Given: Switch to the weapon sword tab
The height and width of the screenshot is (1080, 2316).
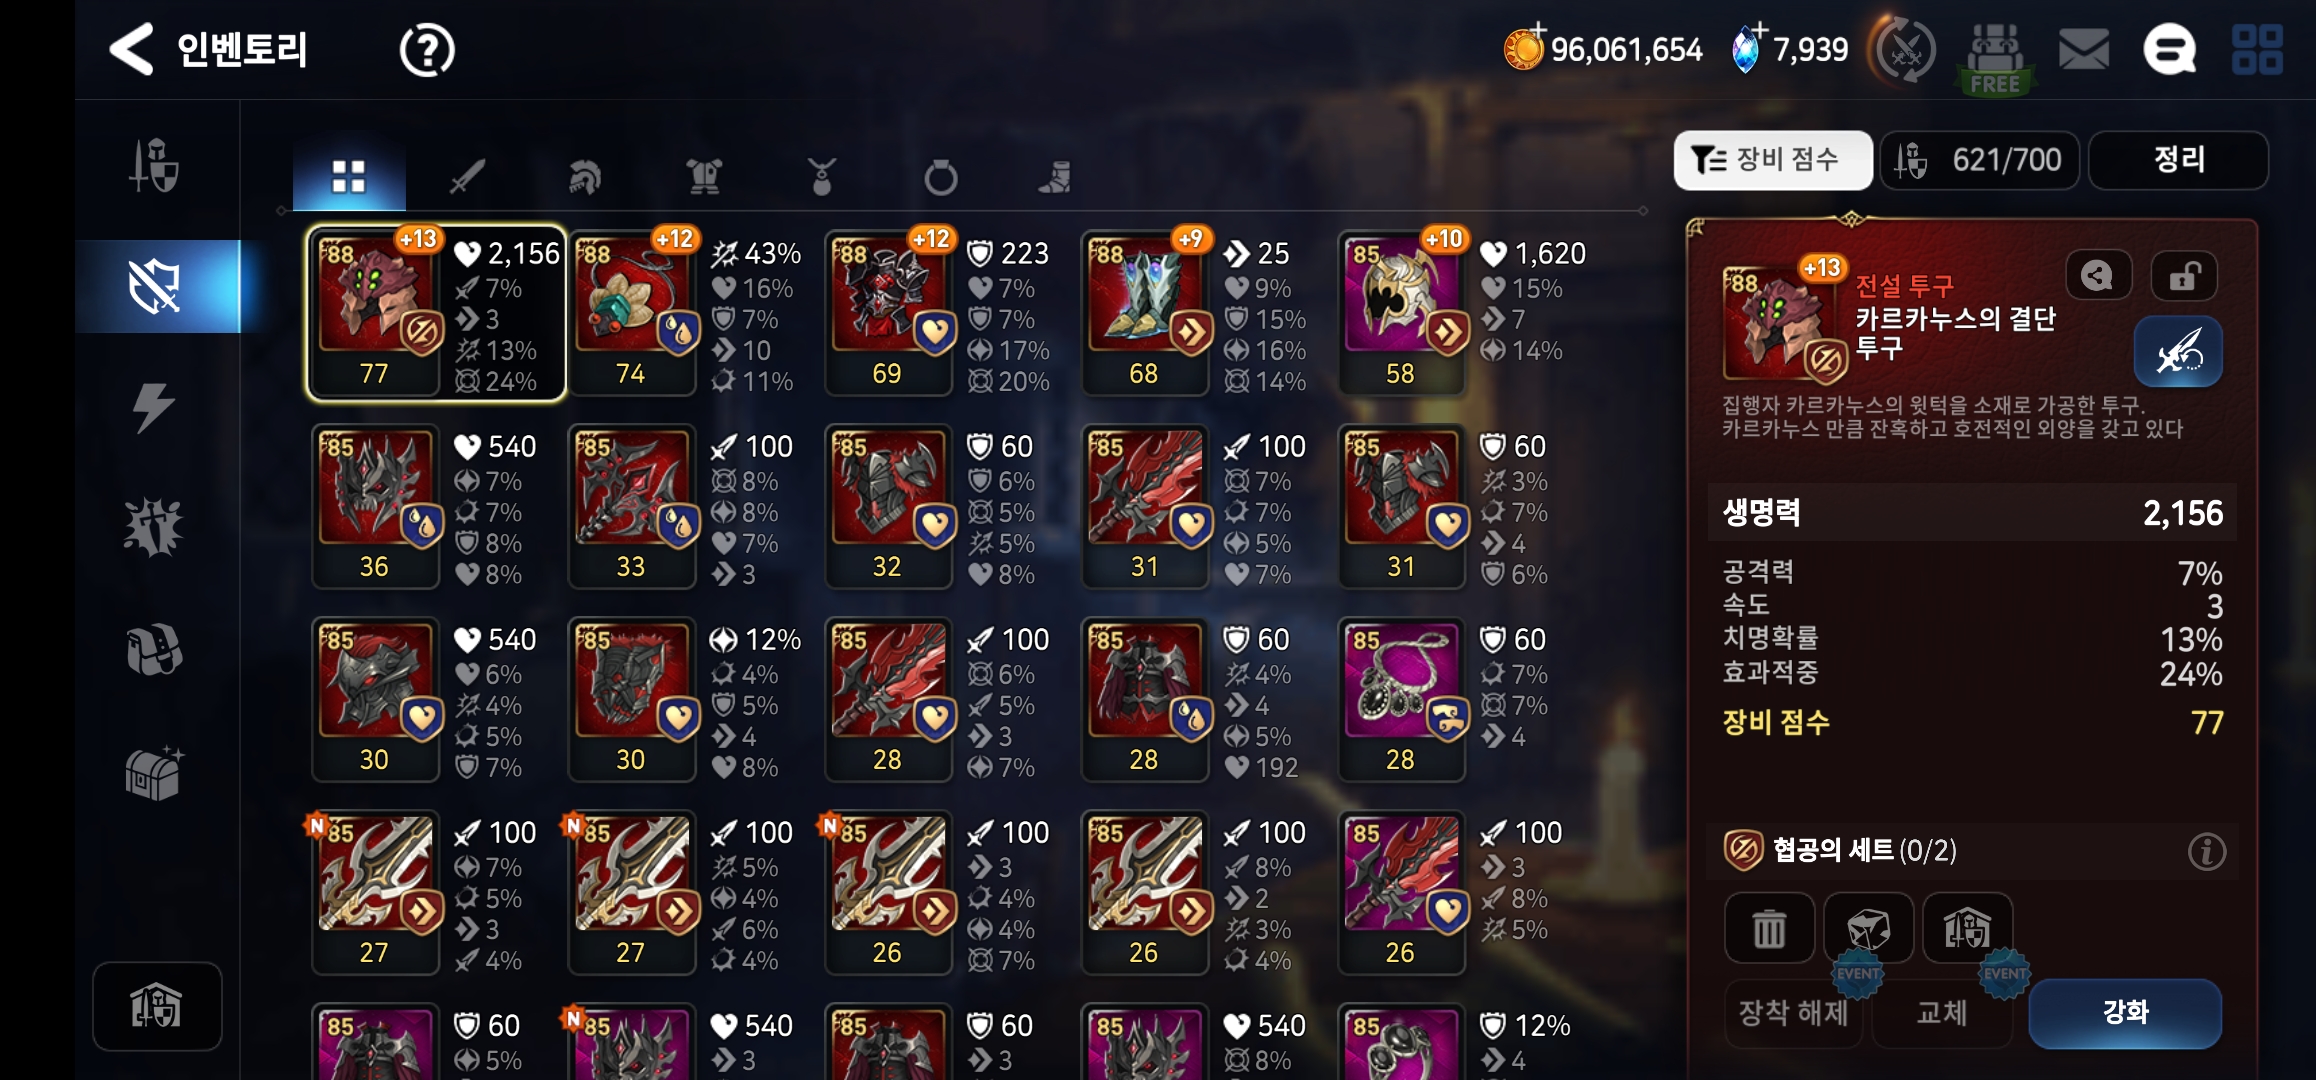Looking at the screenshot, I should (x=467, y=178).
